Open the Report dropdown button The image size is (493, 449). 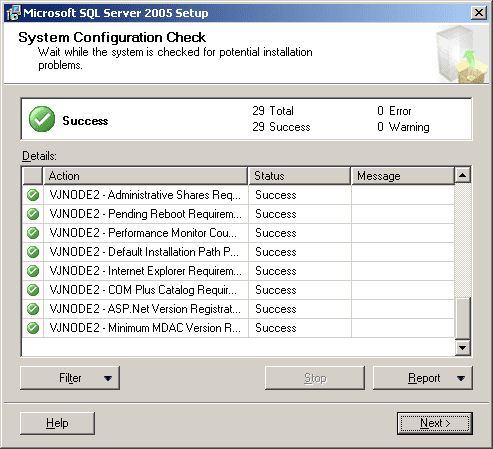[423, 378]
